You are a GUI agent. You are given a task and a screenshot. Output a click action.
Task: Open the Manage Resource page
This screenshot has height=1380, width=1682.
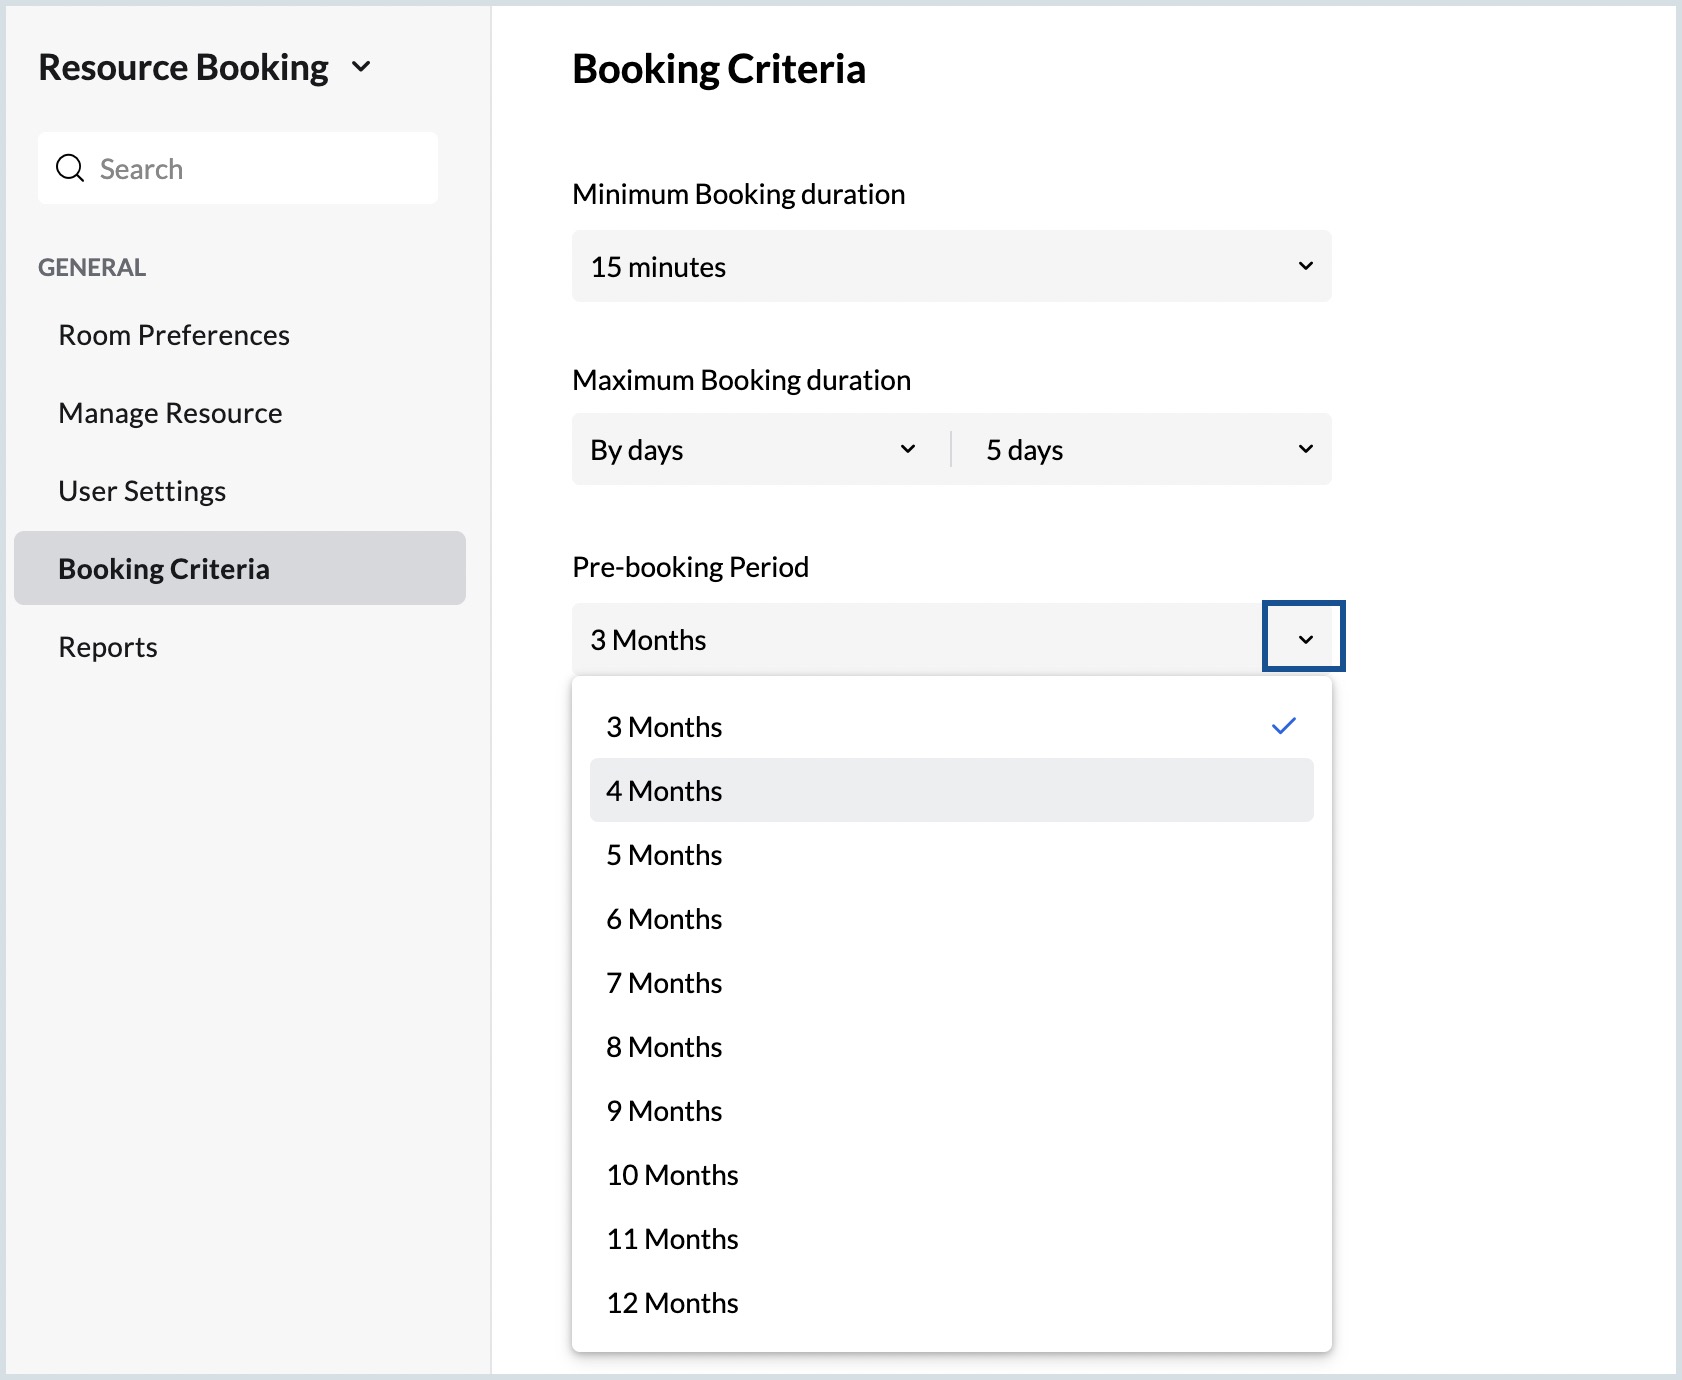[x=170, y=412]
